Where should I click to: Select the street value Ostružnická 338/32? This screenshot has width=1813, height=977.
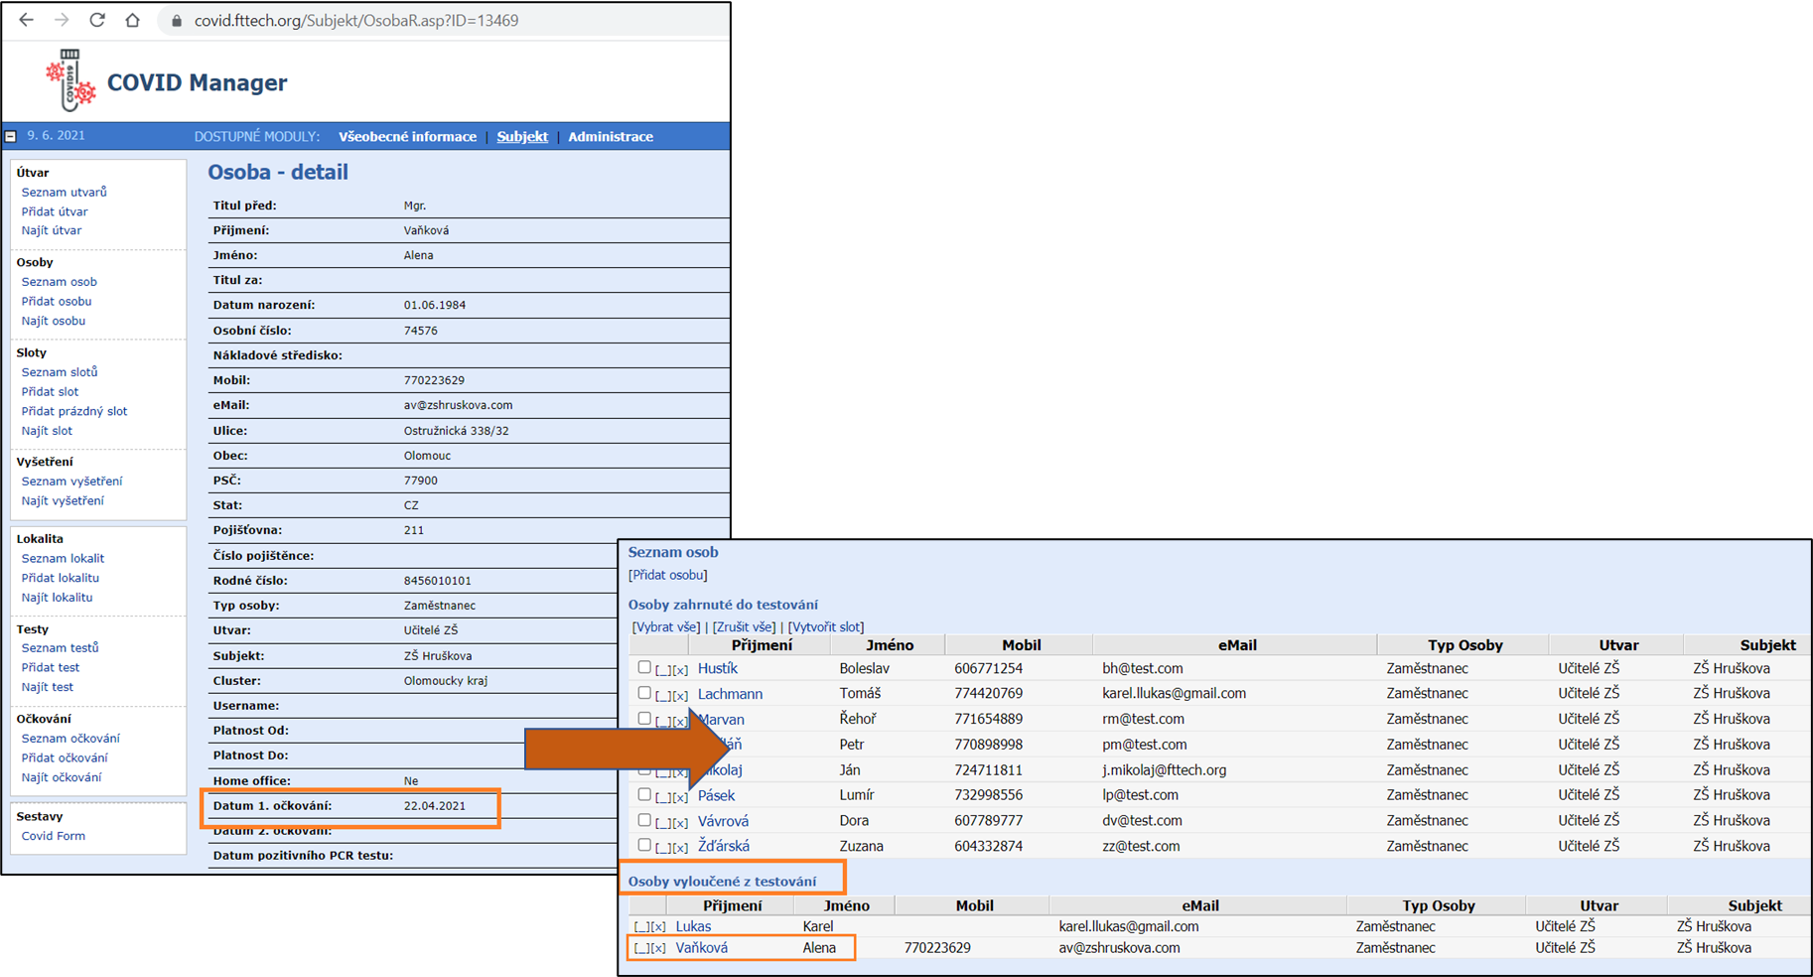(456, 431)
